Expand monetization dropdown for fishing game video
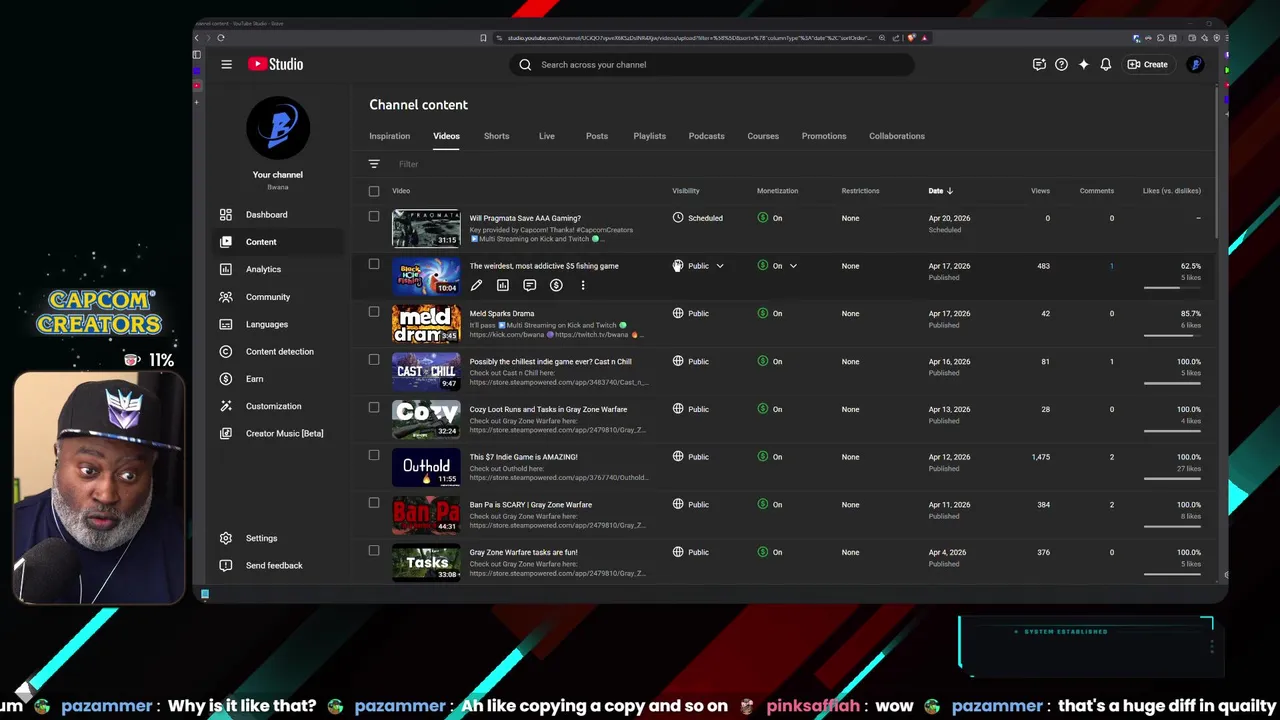The width and height of the screenshot is (1280, 720). point(793,266)
